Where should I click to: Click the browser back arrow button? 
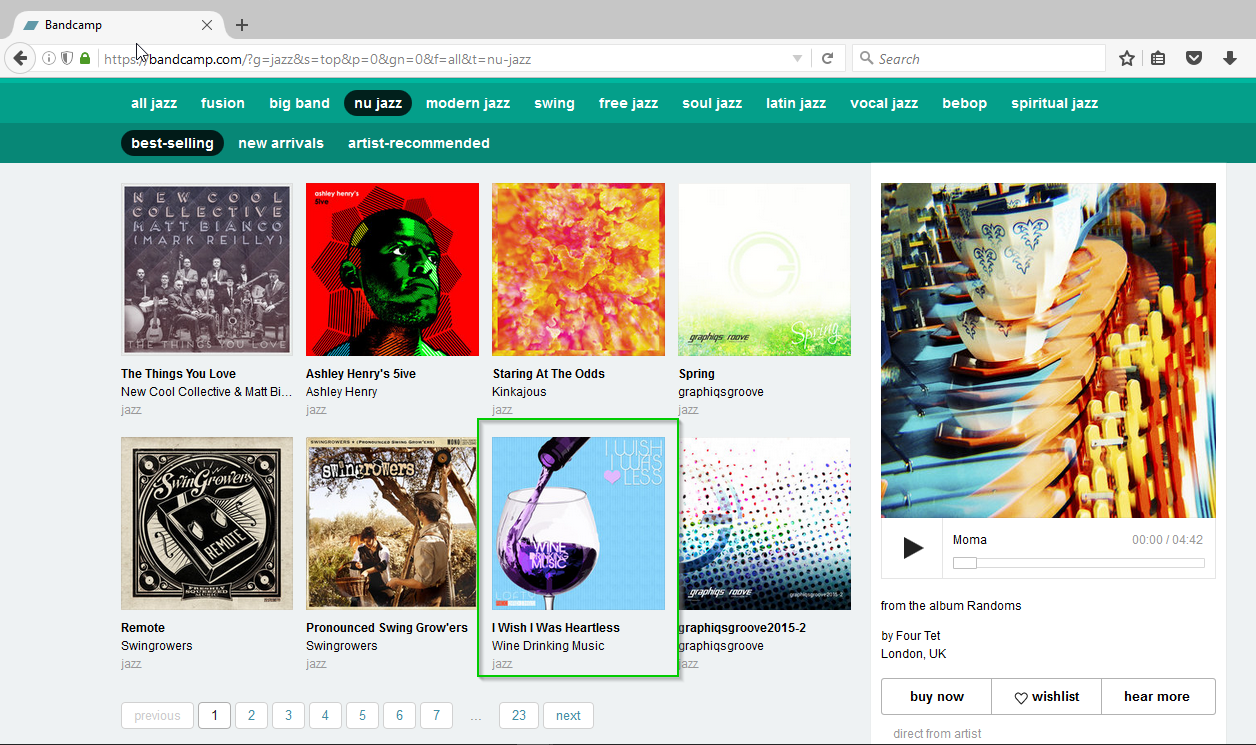[x=20, y=59]
